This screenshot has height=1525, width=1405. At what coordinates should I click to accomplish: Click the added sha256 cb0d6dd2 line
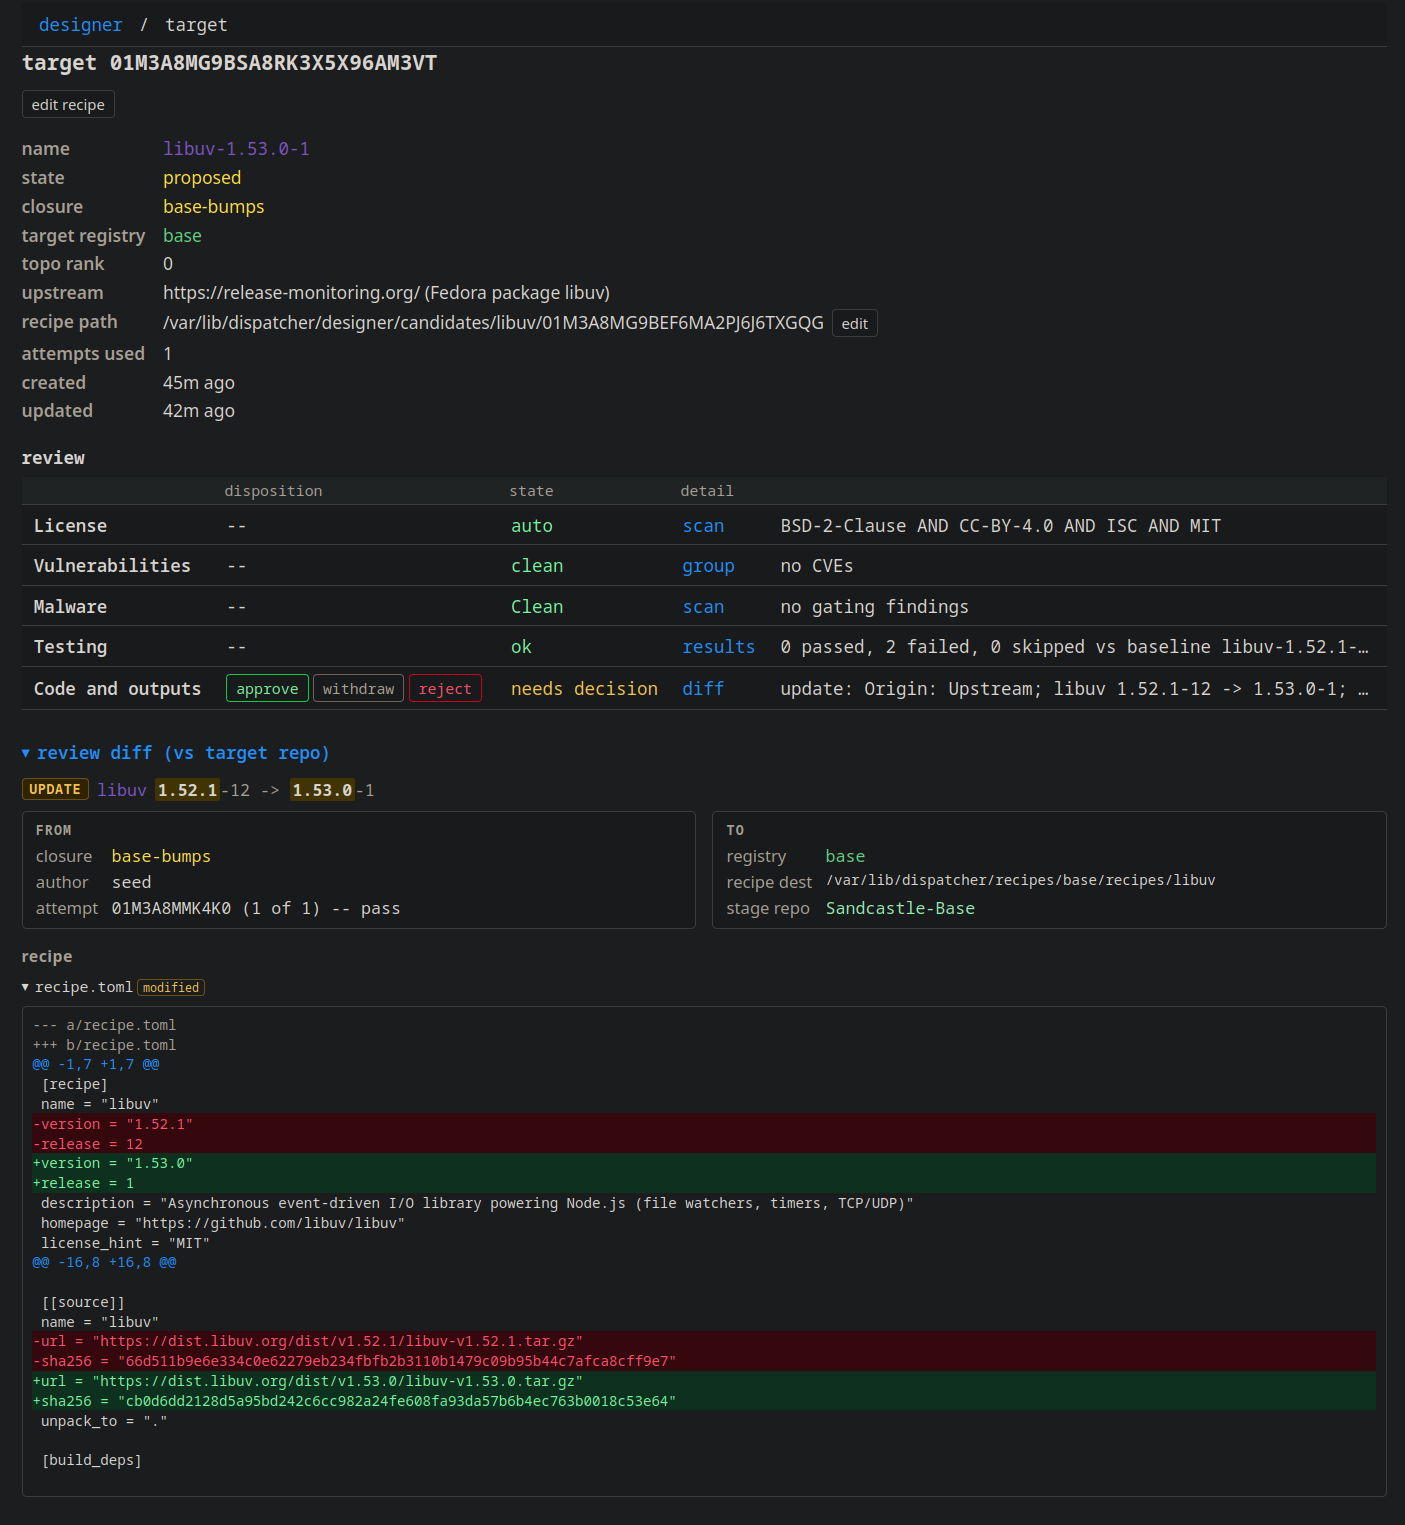[x=704, y=1402]
